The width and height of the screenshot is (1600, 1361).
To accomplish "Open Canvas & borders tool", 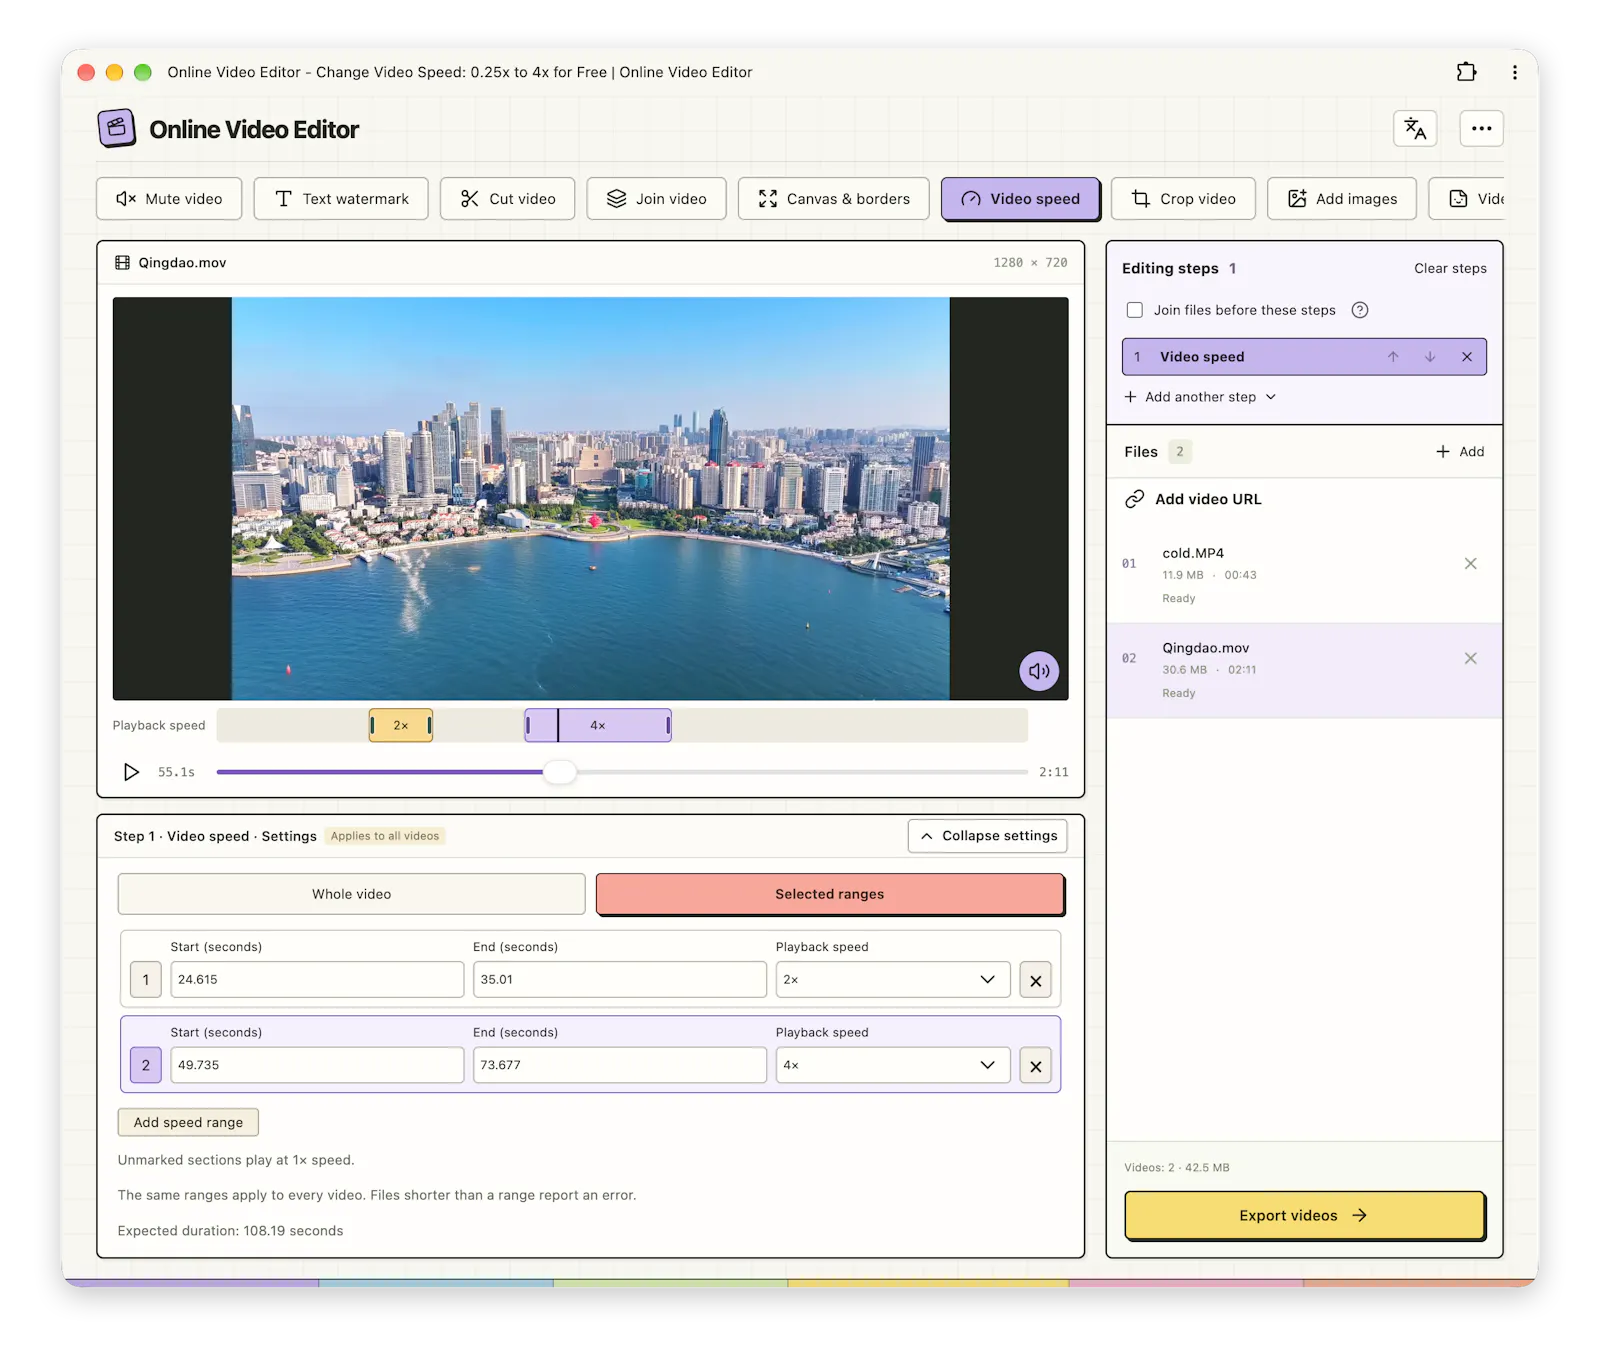I will 834,199.
